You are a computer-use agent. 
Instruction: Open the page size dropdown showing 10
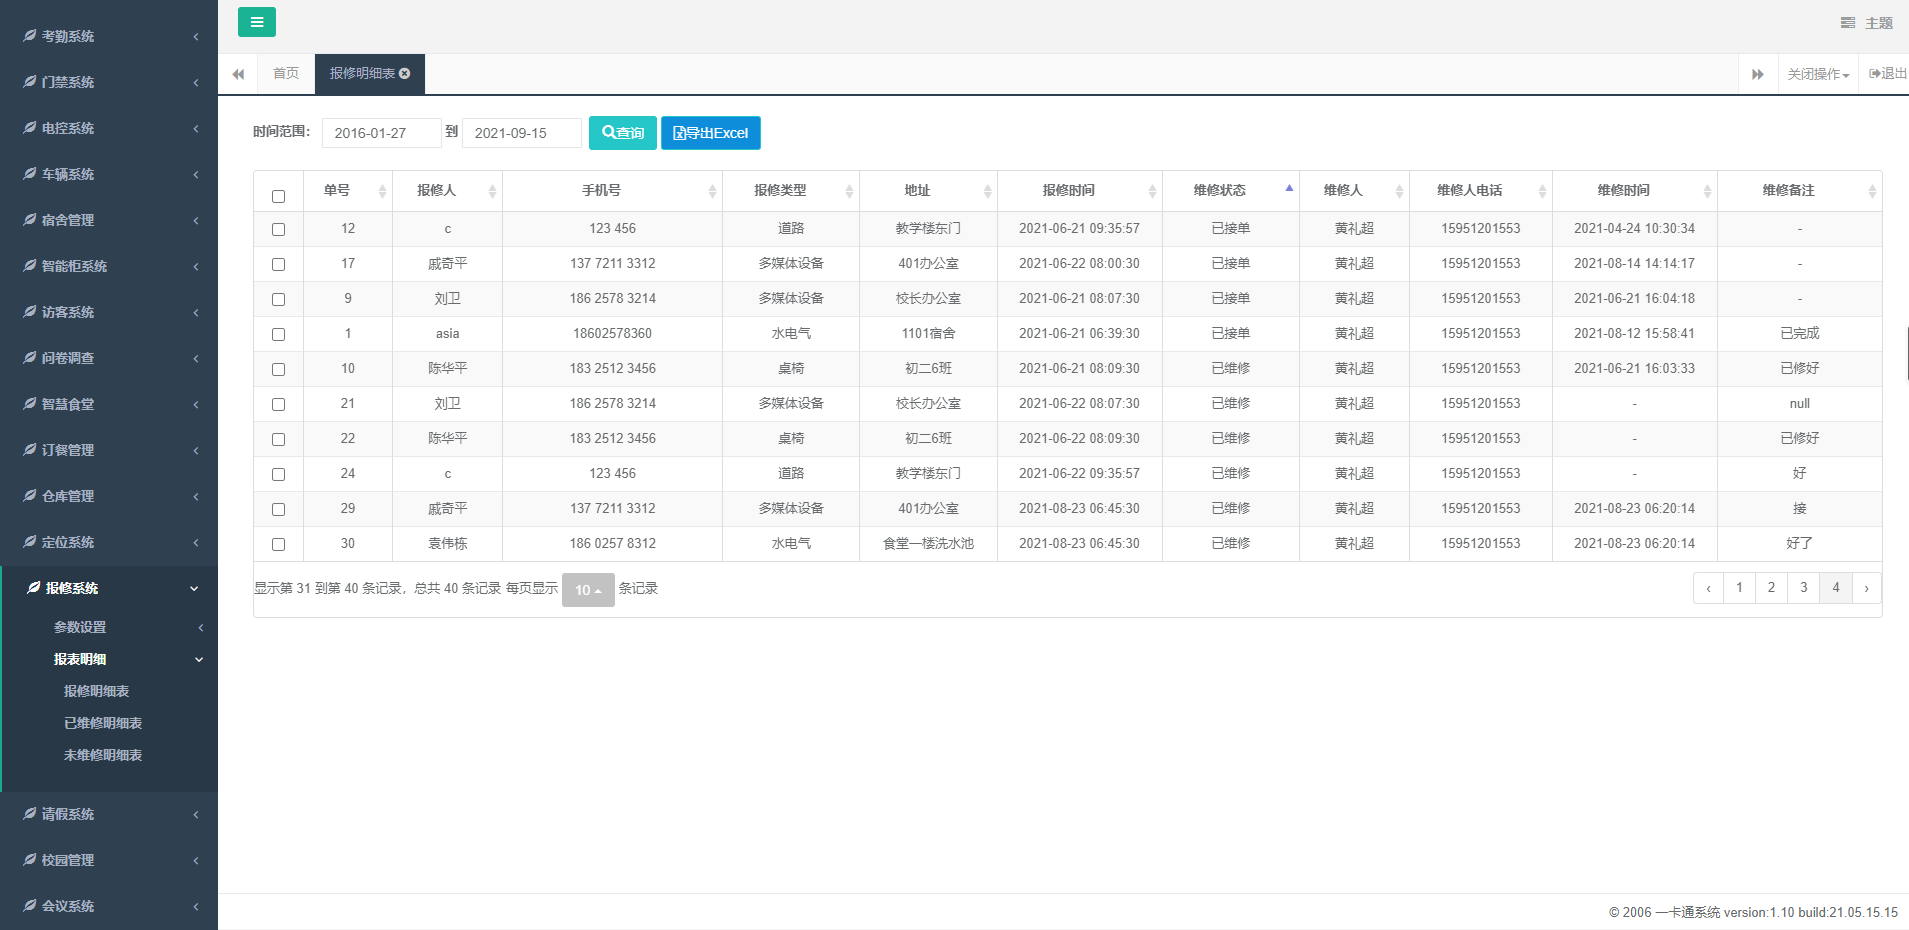[588, 590]
